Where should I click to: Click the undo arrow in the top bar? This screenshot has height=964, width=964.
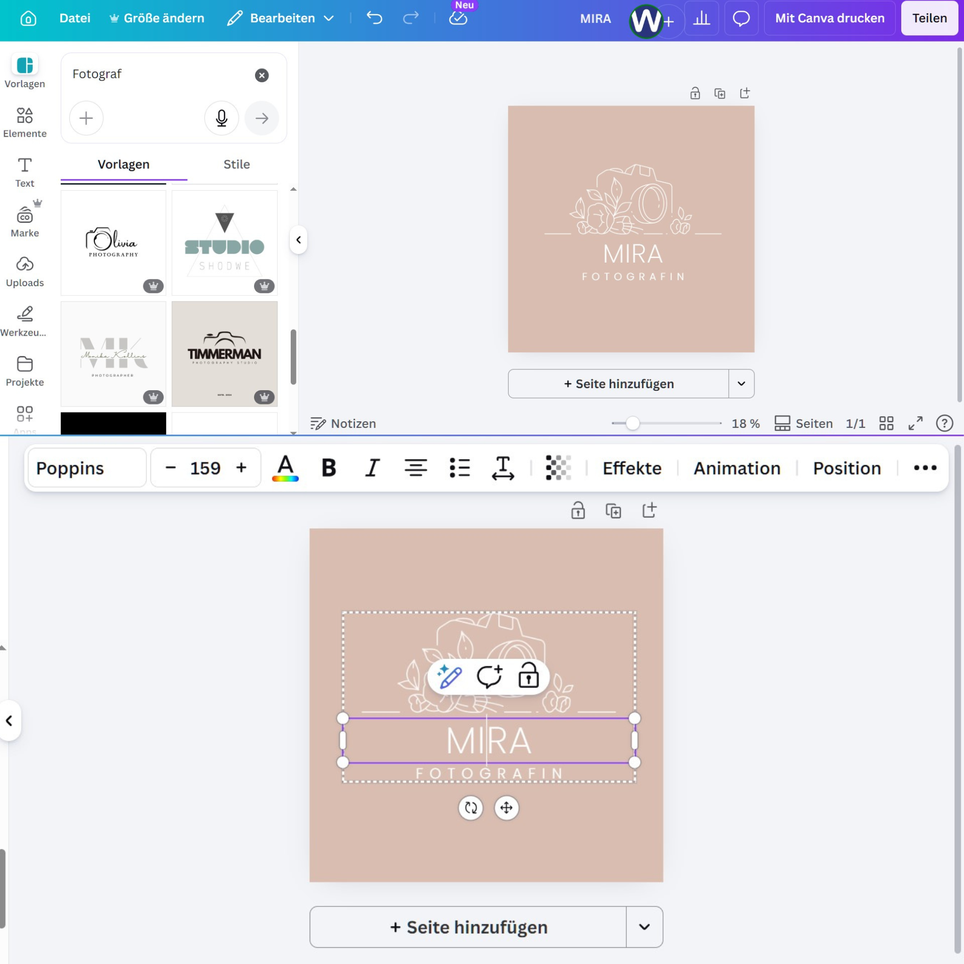[374, 18]
